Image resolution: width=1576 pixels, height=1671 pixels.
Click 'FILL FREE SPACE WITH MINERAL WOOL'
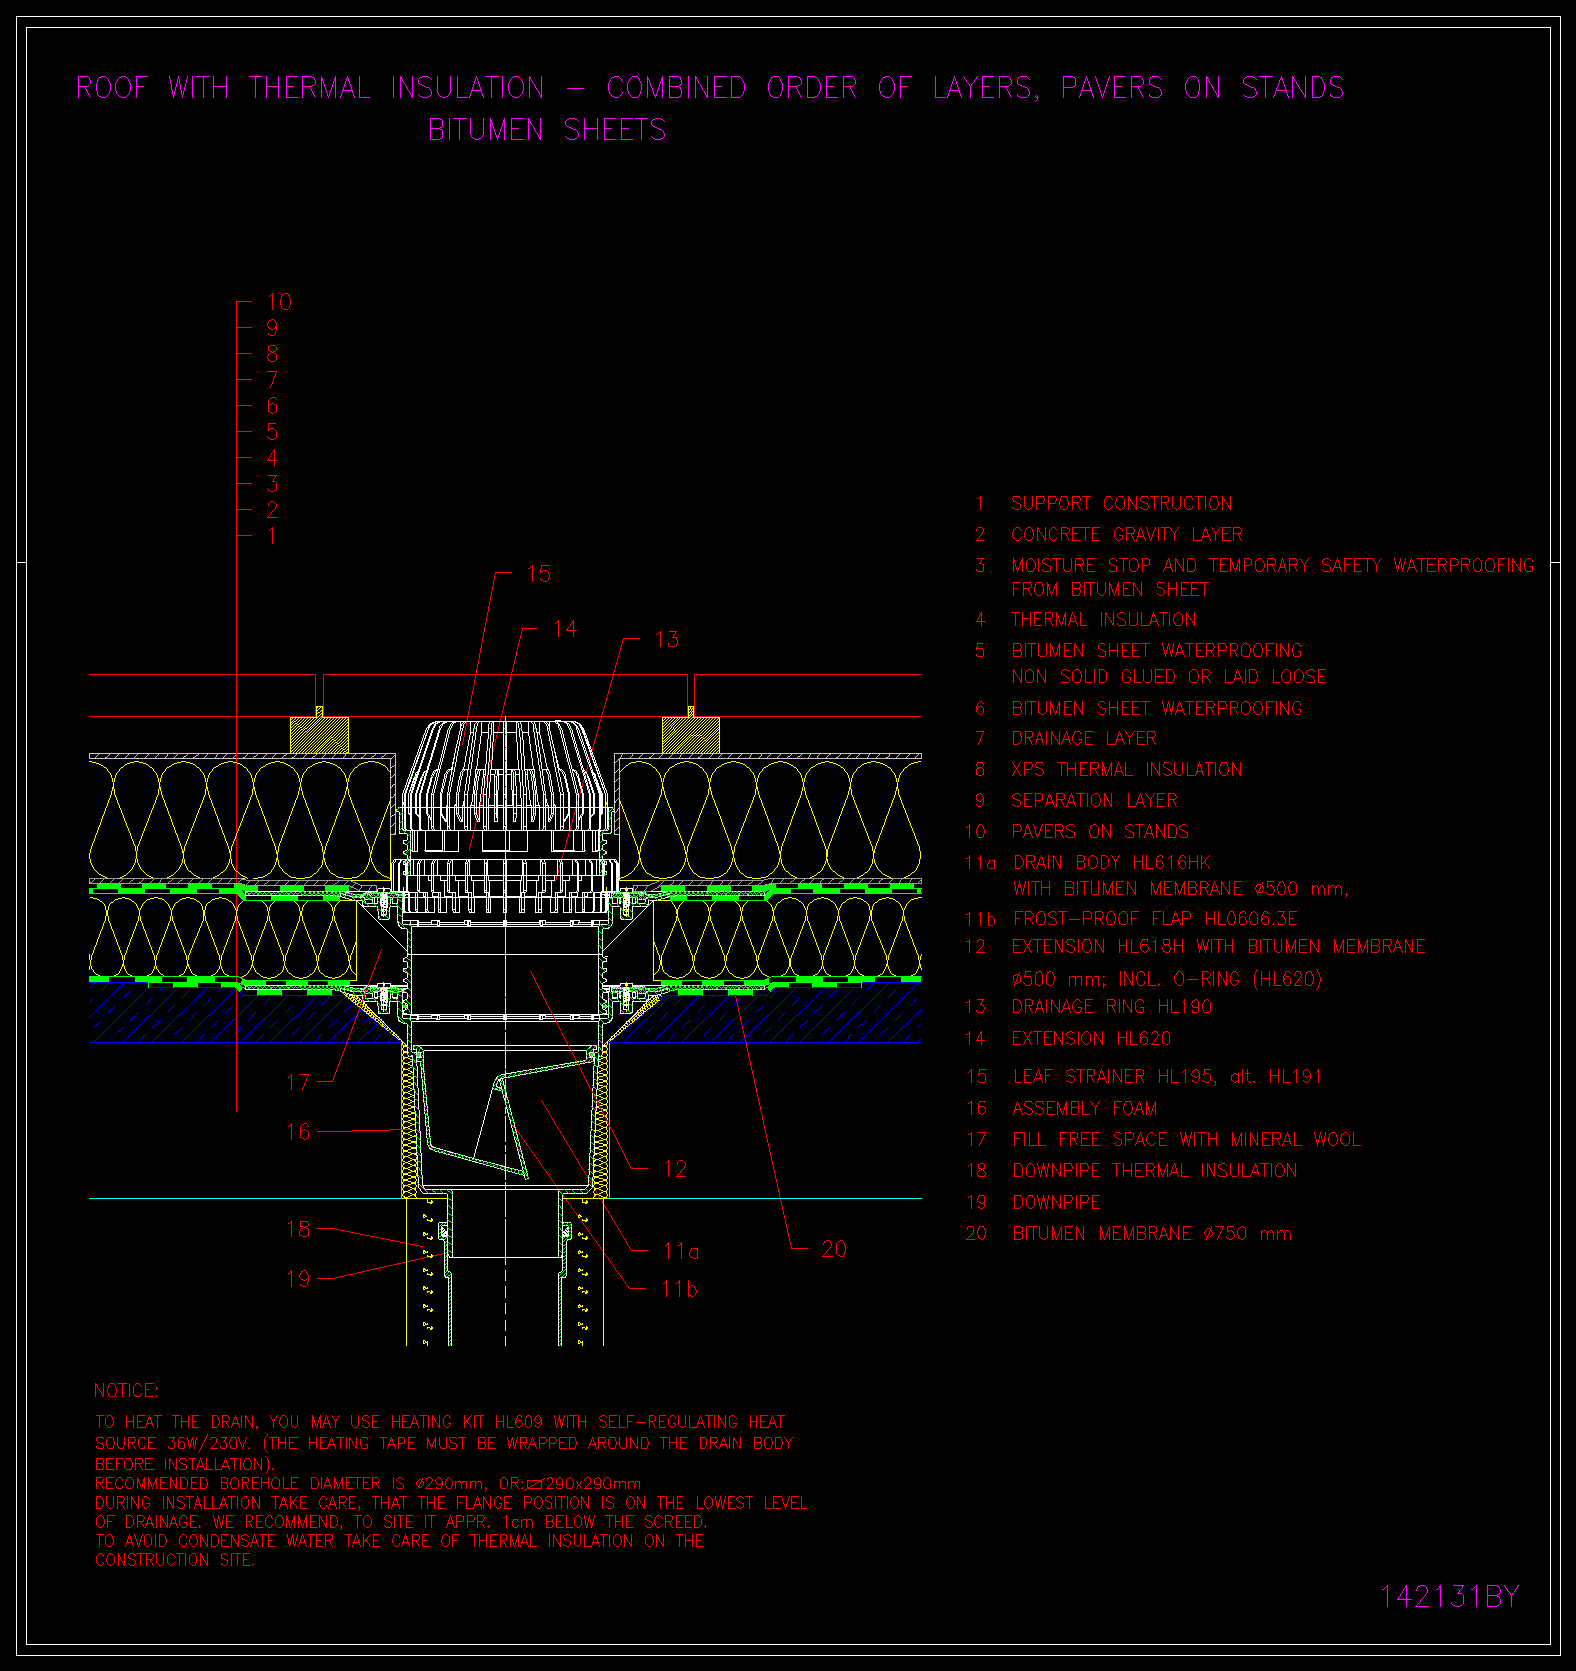coord(1186,1139)
